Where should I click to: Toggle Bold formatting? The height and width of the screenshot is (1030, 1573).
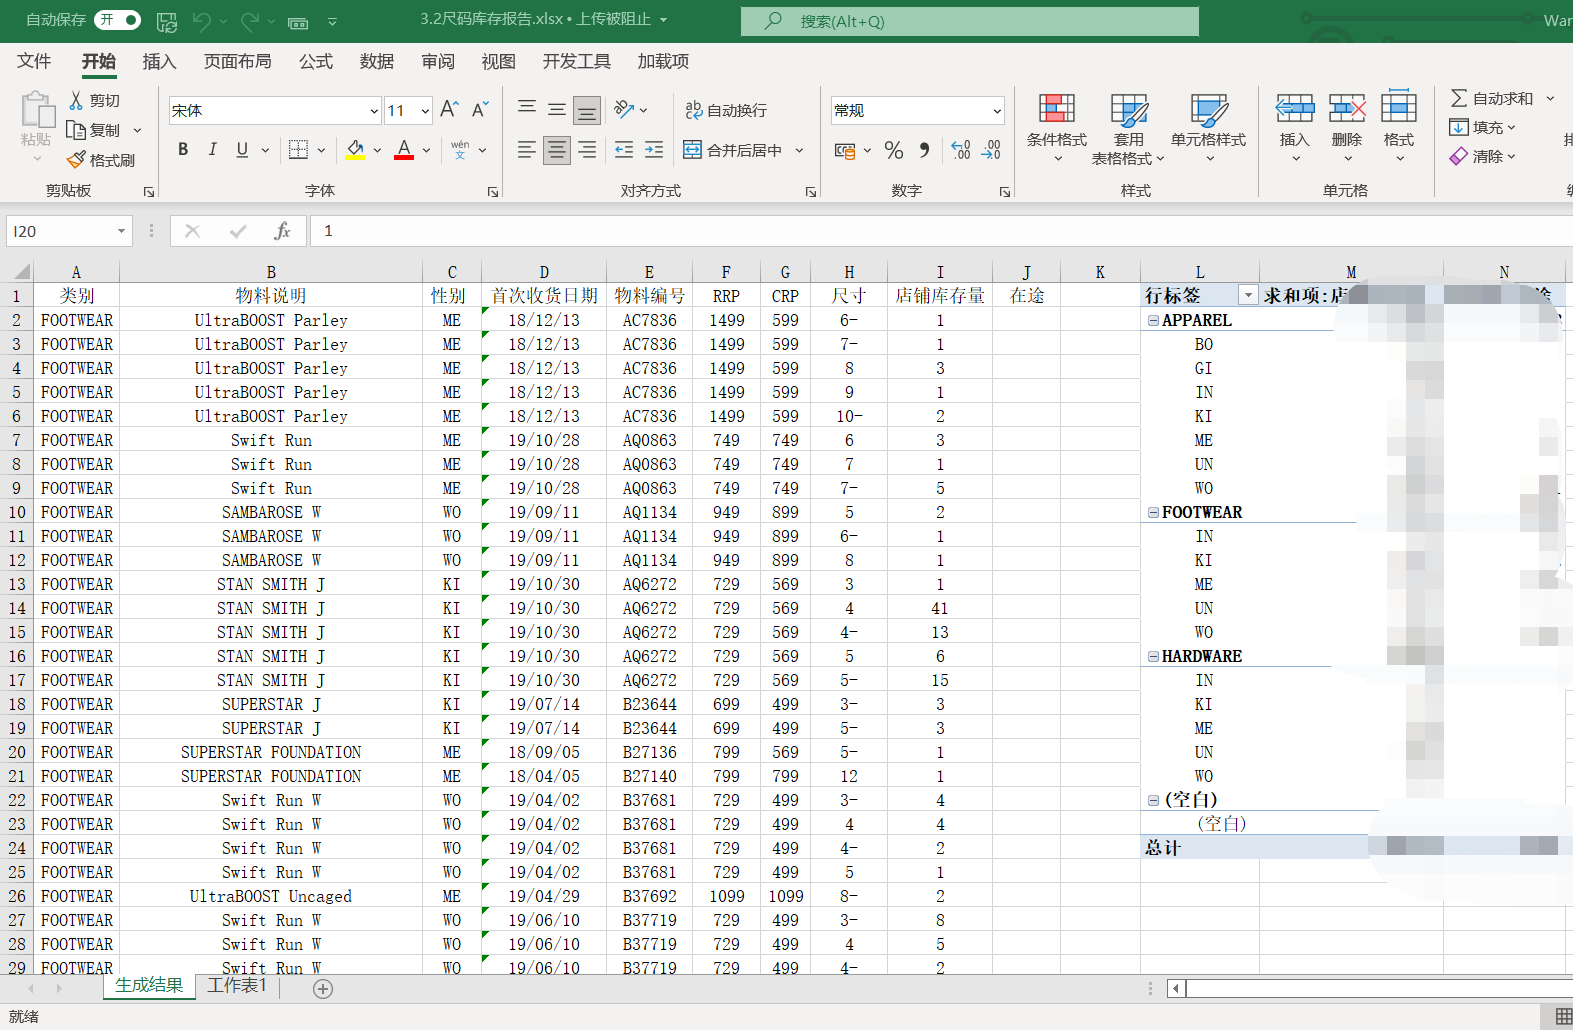click(183, 150)
